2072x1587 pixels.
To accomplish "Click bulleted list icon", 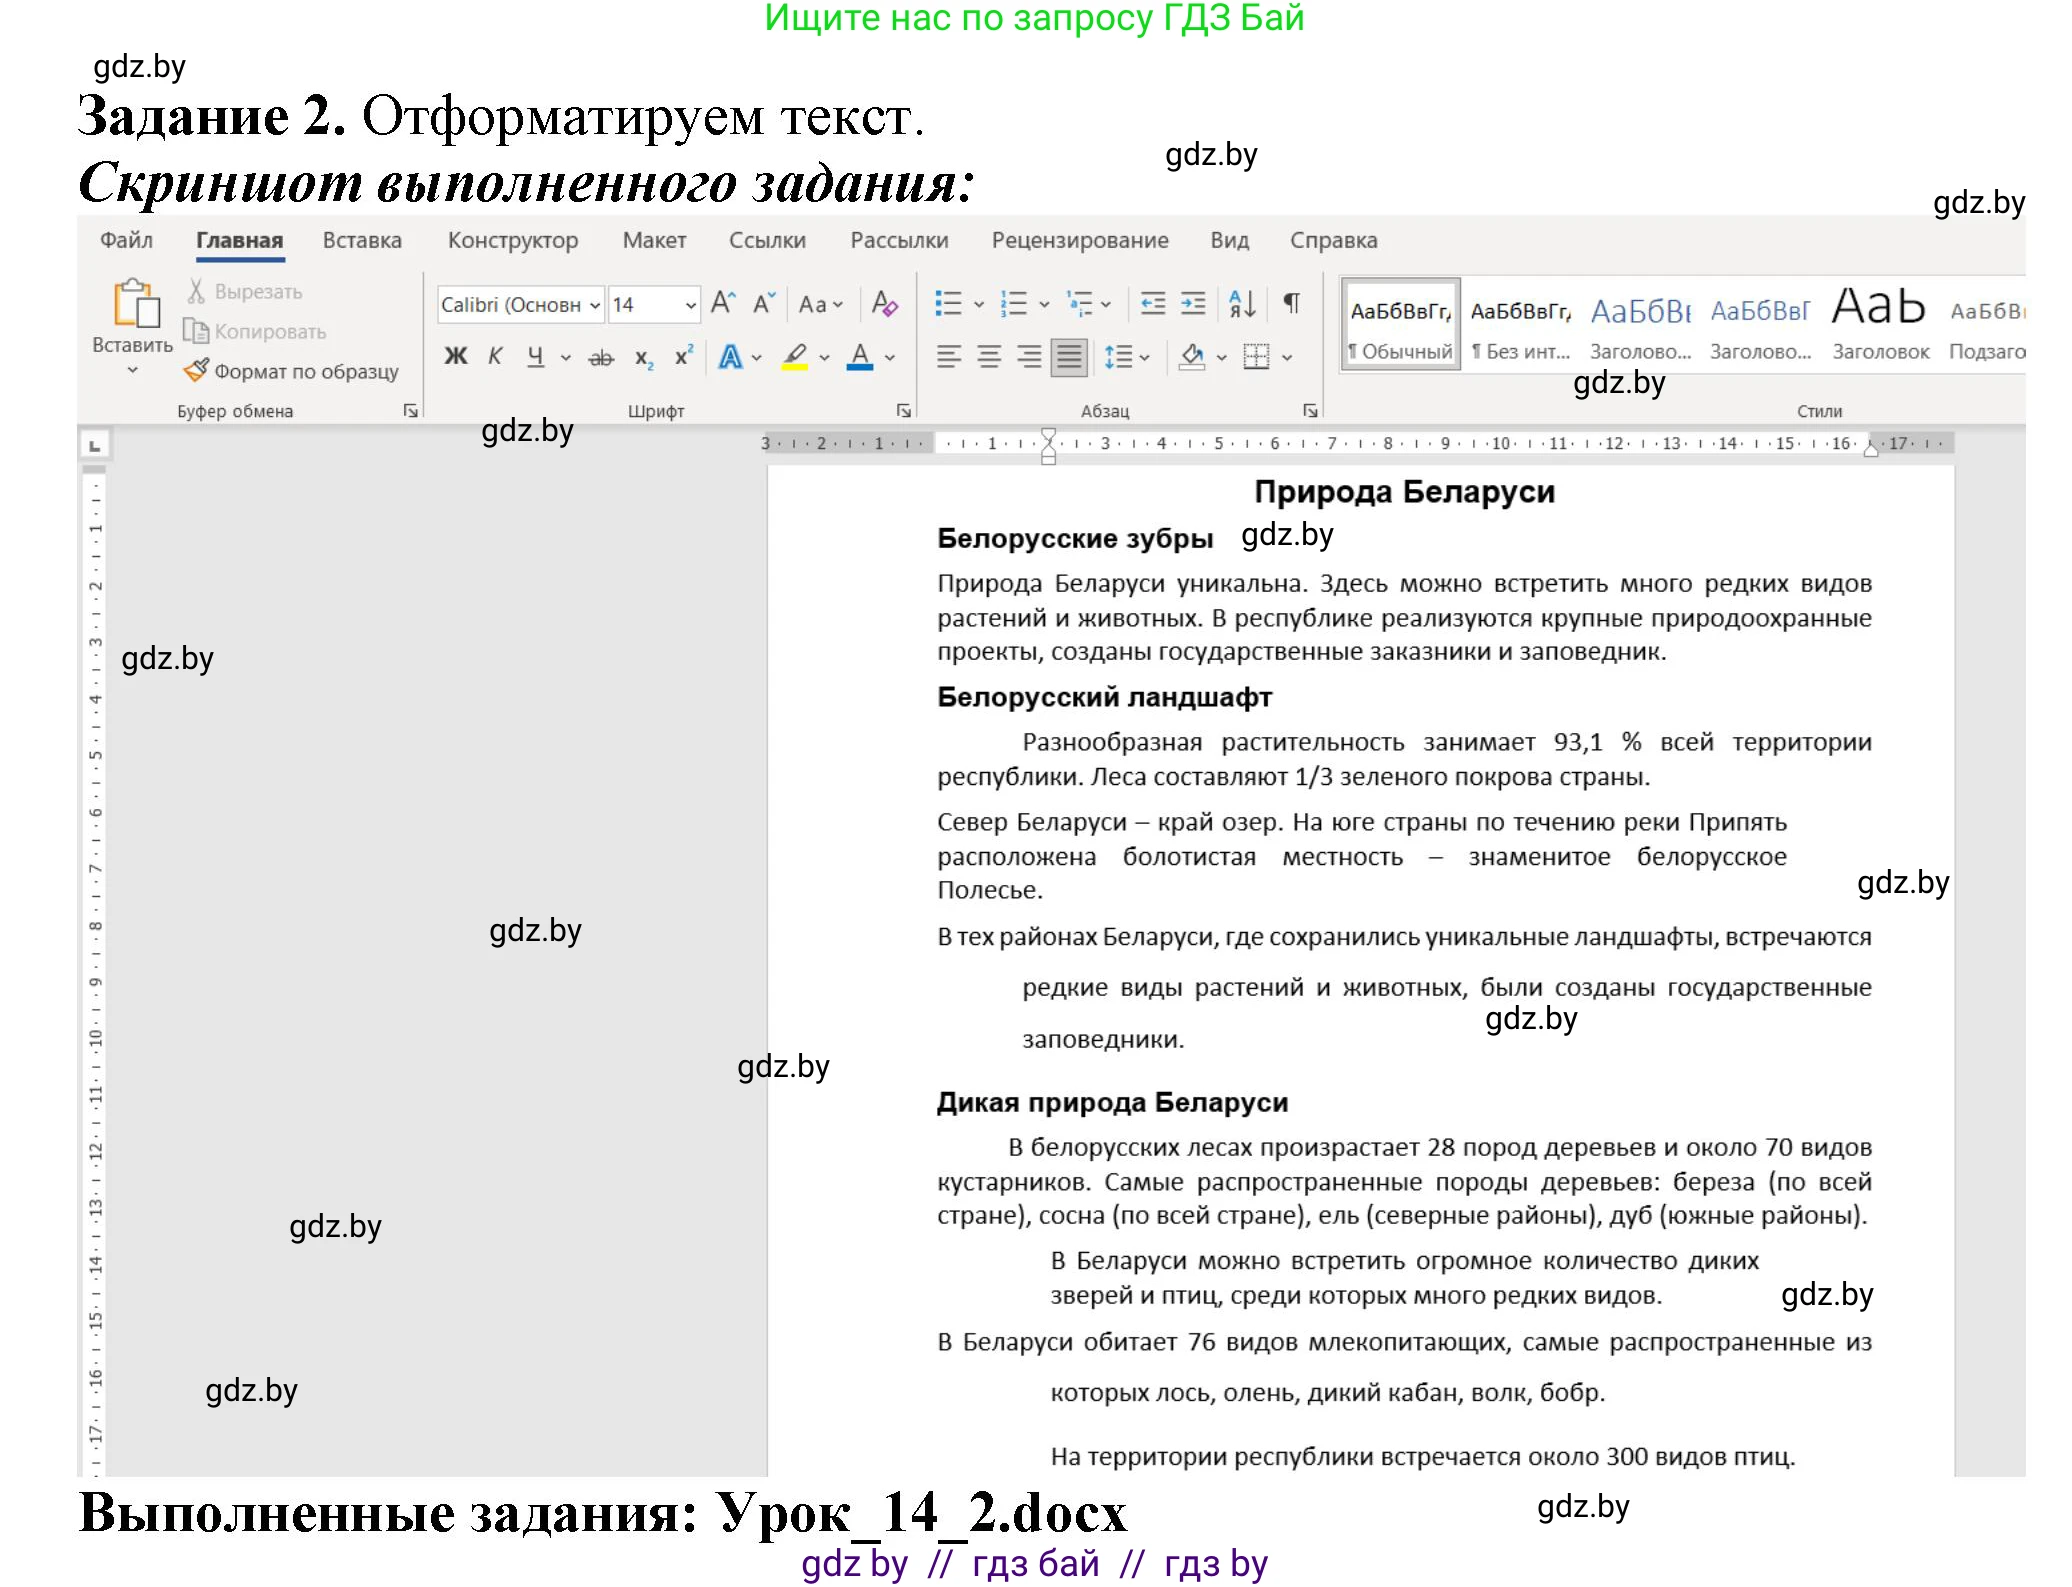I will (x=948, y=303).
